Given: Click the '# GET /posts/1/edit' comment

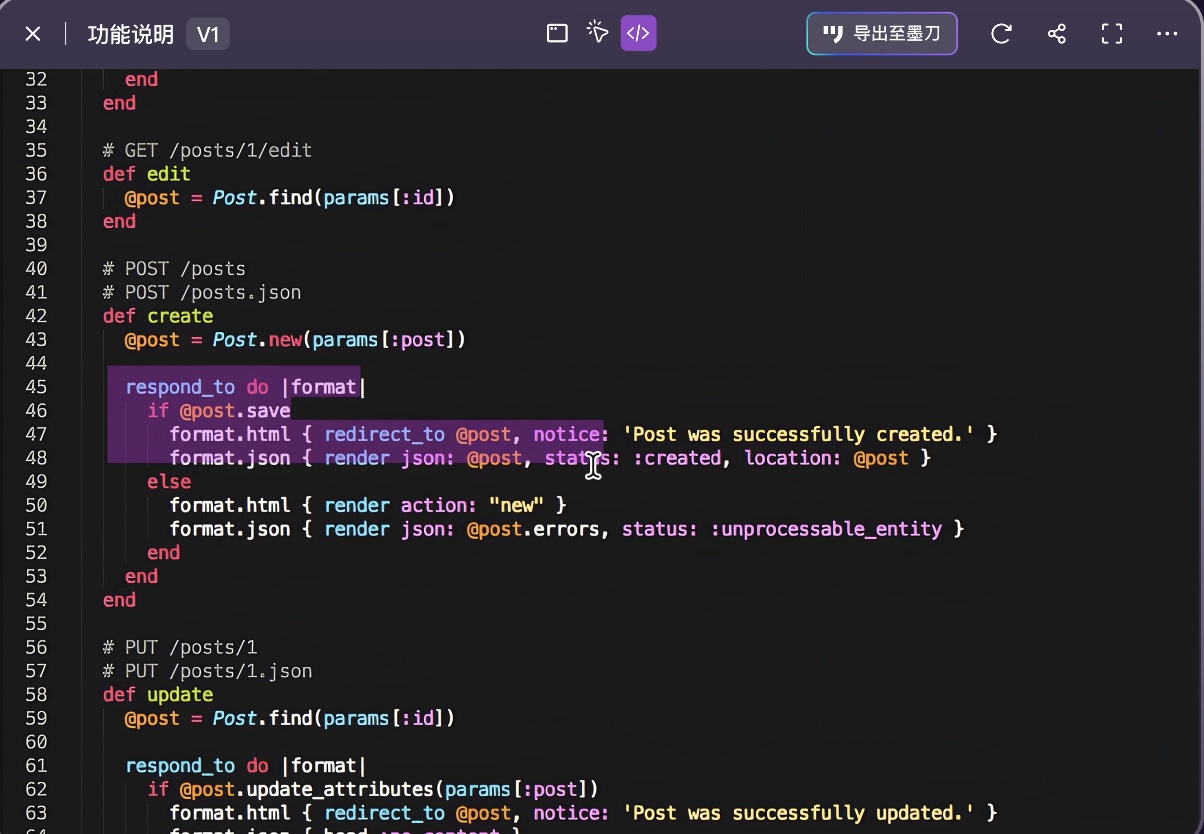Looking at the screenshot, I should point(208,151).
